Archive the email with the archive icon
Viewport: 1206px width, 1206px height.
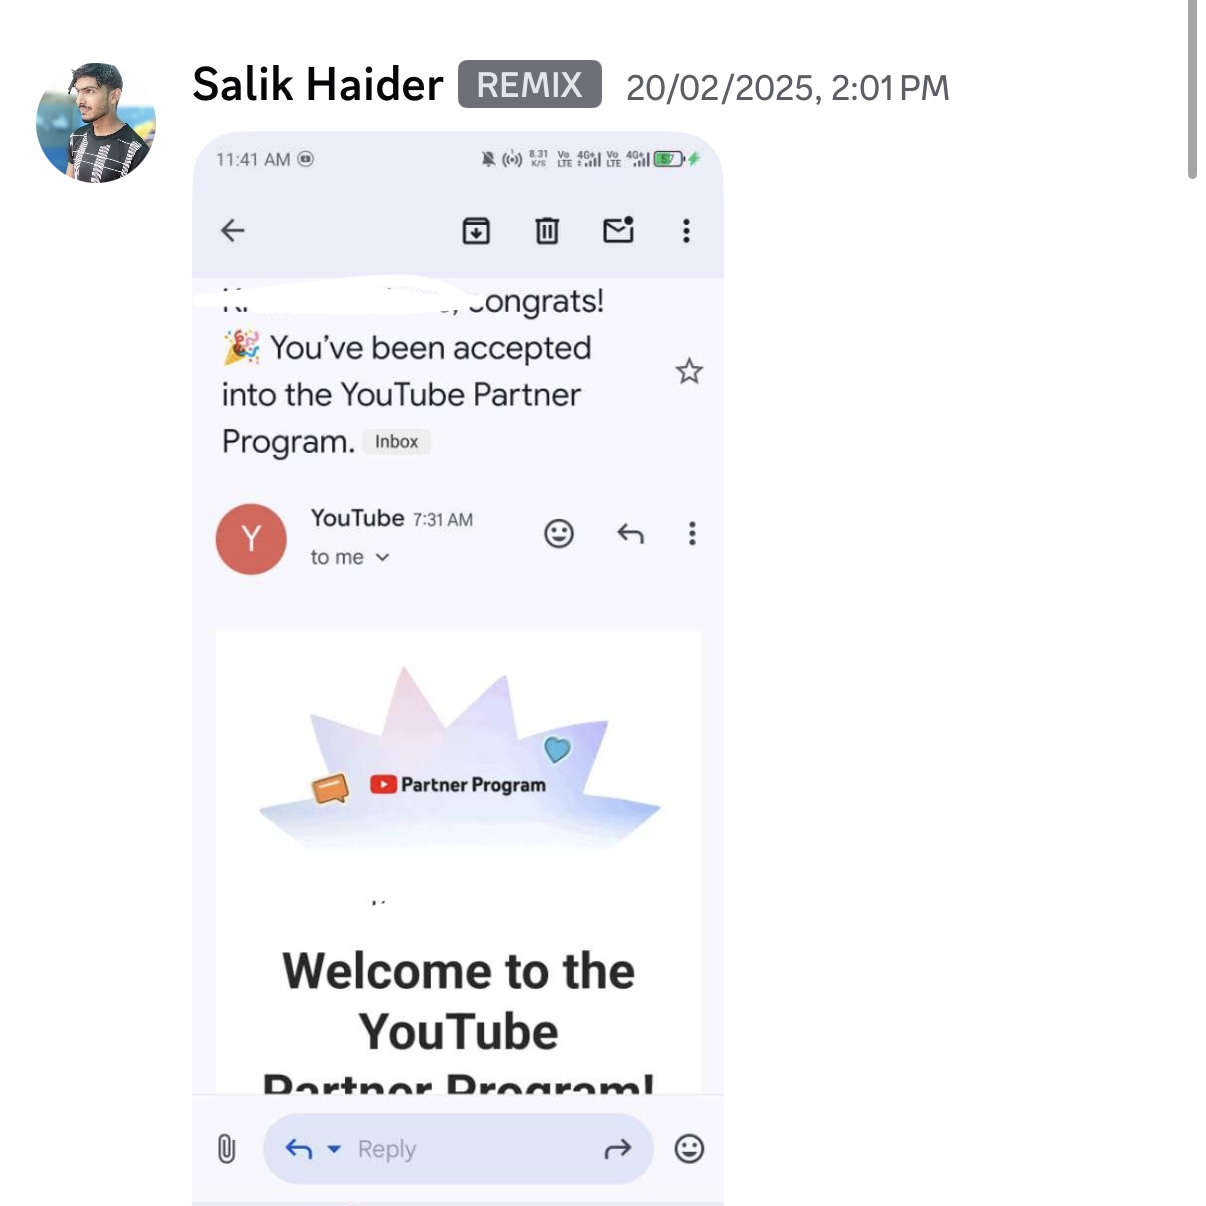[476, 231]
